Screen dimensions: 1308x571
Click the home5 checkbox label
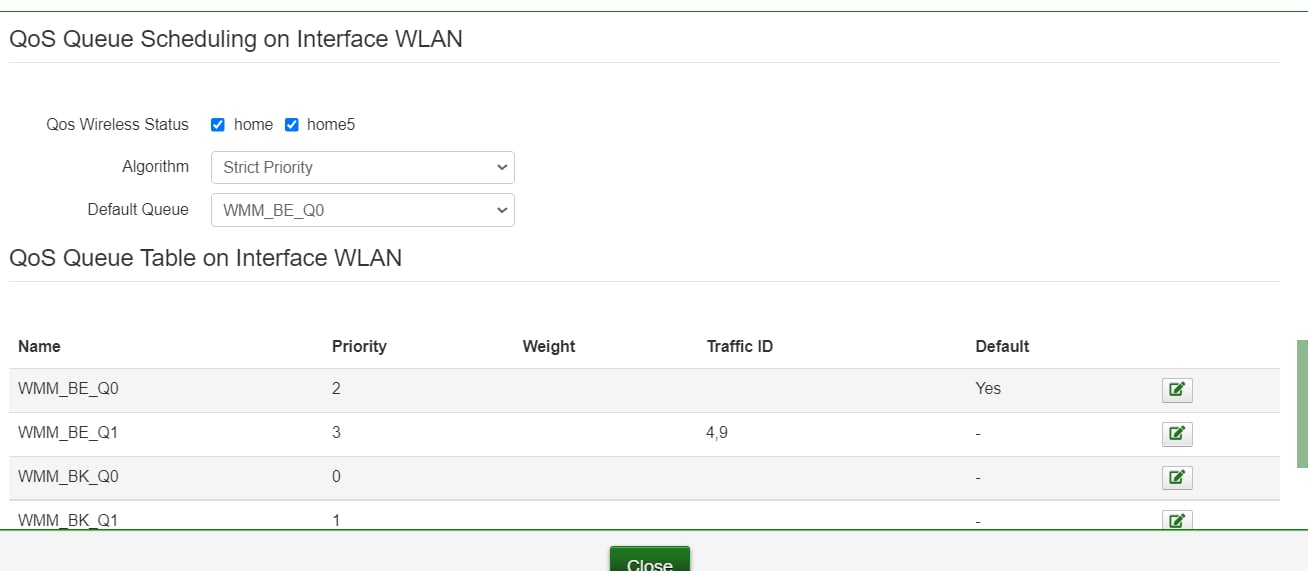pyautogui.click(x=331, y=125)
